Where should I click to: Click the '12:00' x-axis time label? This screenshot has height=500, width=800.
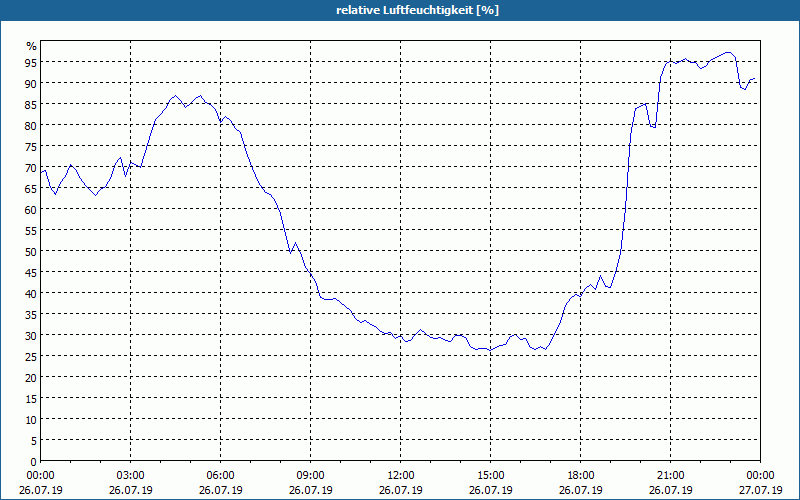401,476
